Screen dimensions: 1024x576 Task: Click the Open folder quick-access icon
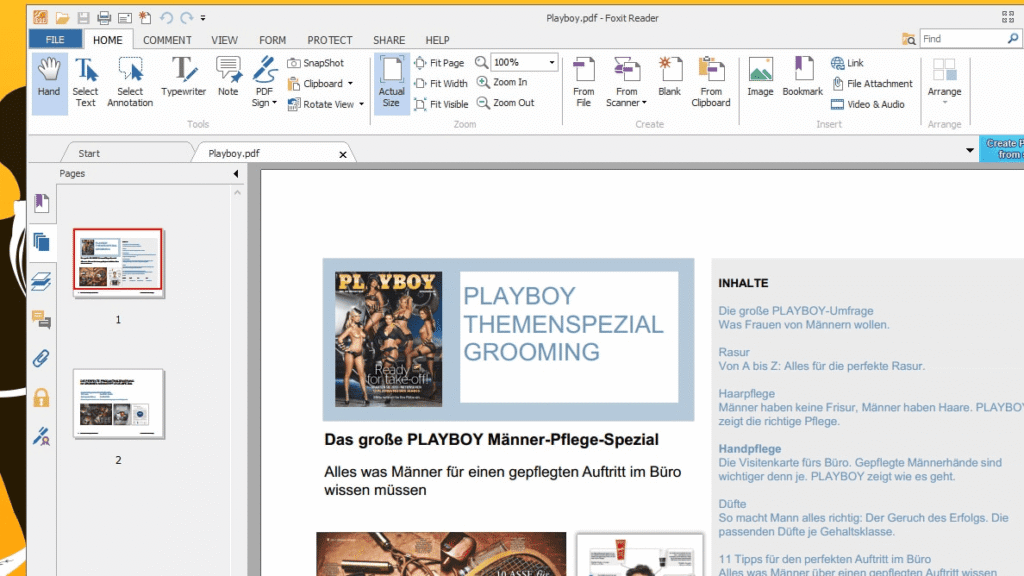tap(62, 18)
